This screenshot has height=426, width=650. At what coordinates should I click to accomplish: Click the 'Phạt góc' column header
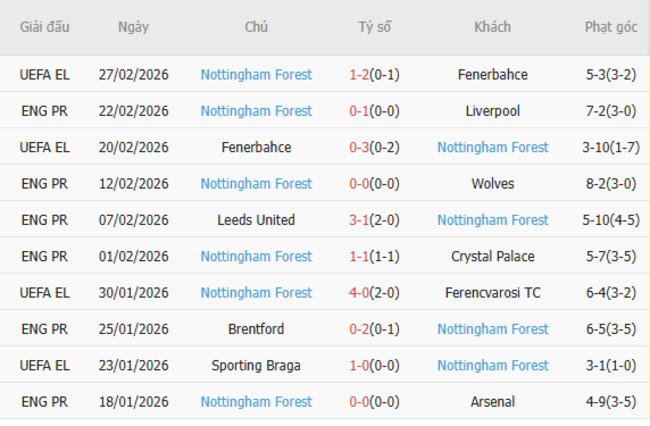[610, 28]
